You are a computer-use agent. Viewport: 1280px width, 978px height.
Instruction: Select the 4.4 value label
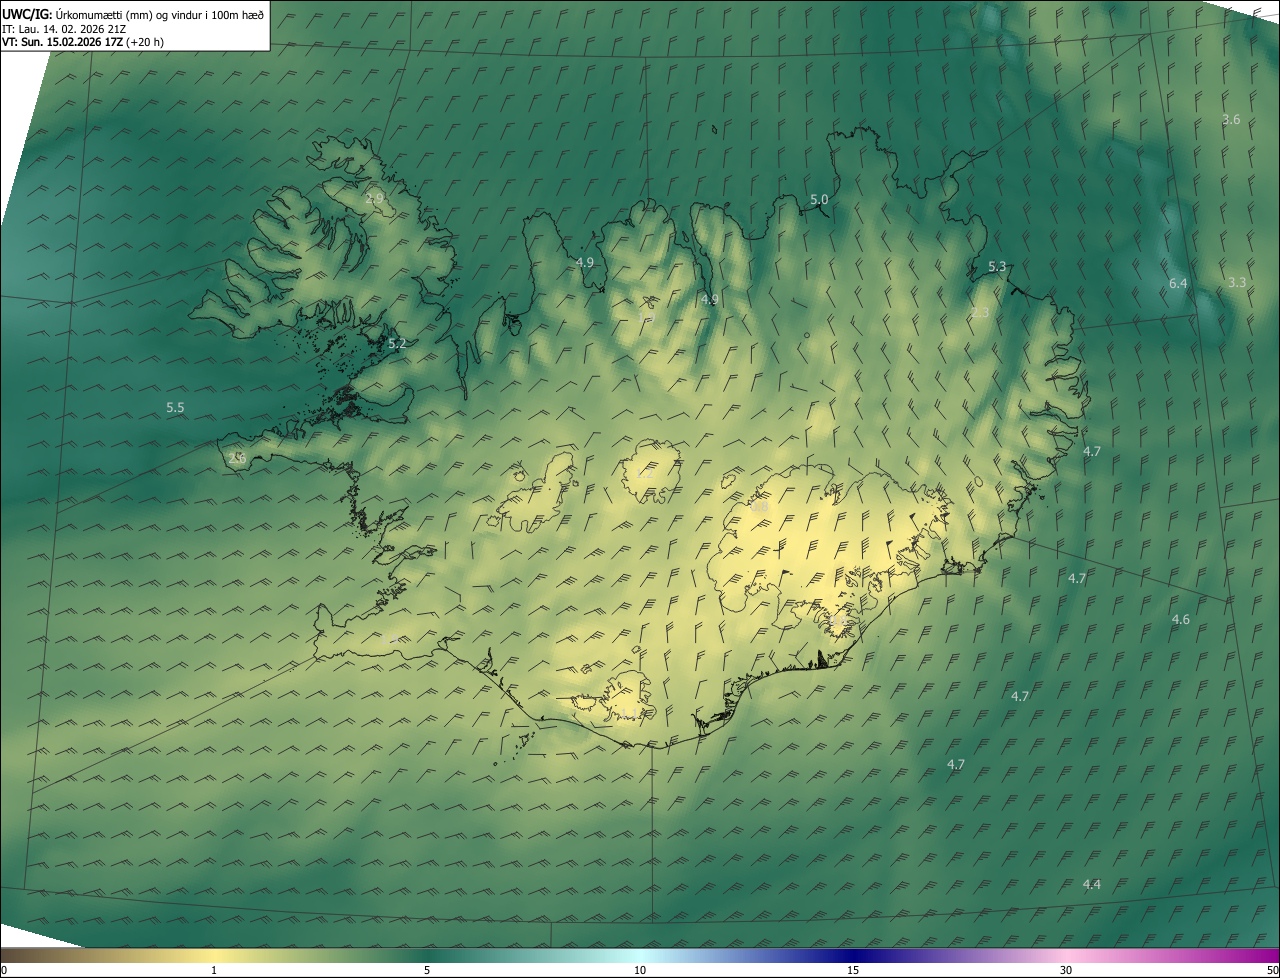[1092, 885]
